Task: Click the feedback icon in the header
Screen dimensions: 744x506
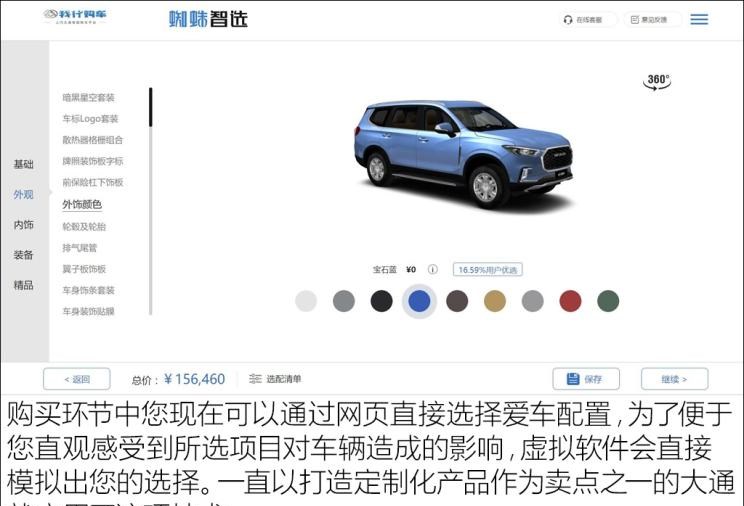Action: 634,19
